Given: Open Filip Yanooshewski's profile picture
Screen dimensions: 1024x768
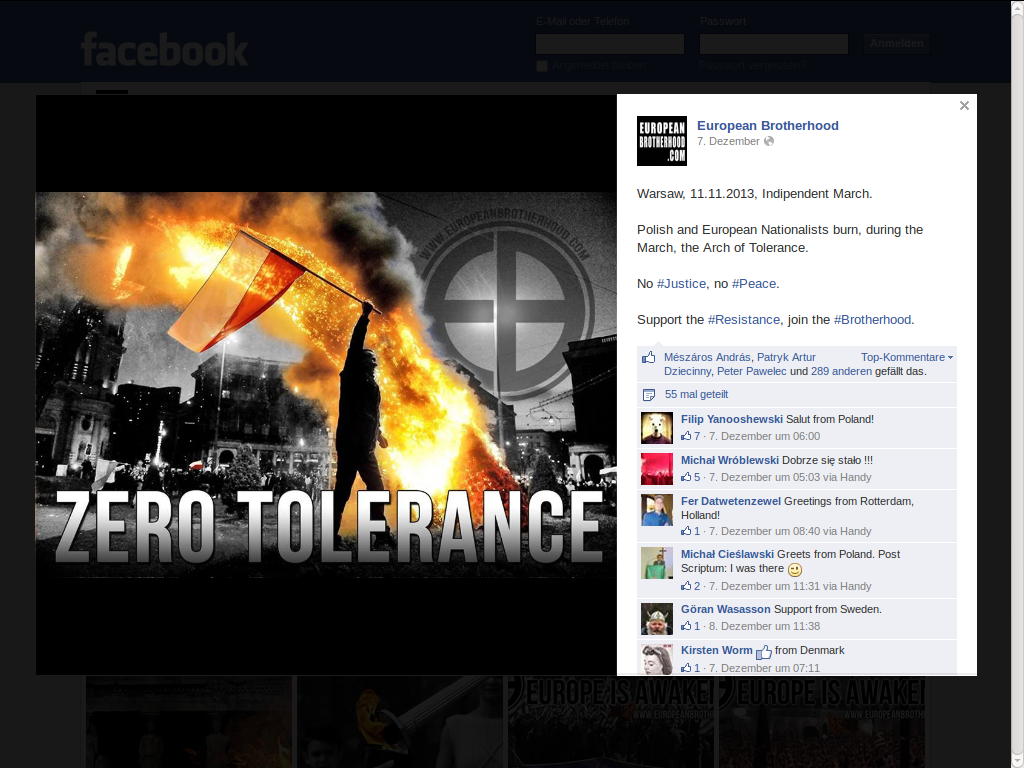Looking at the screenshot, I should pyautogui.click(x=657, y=428).
